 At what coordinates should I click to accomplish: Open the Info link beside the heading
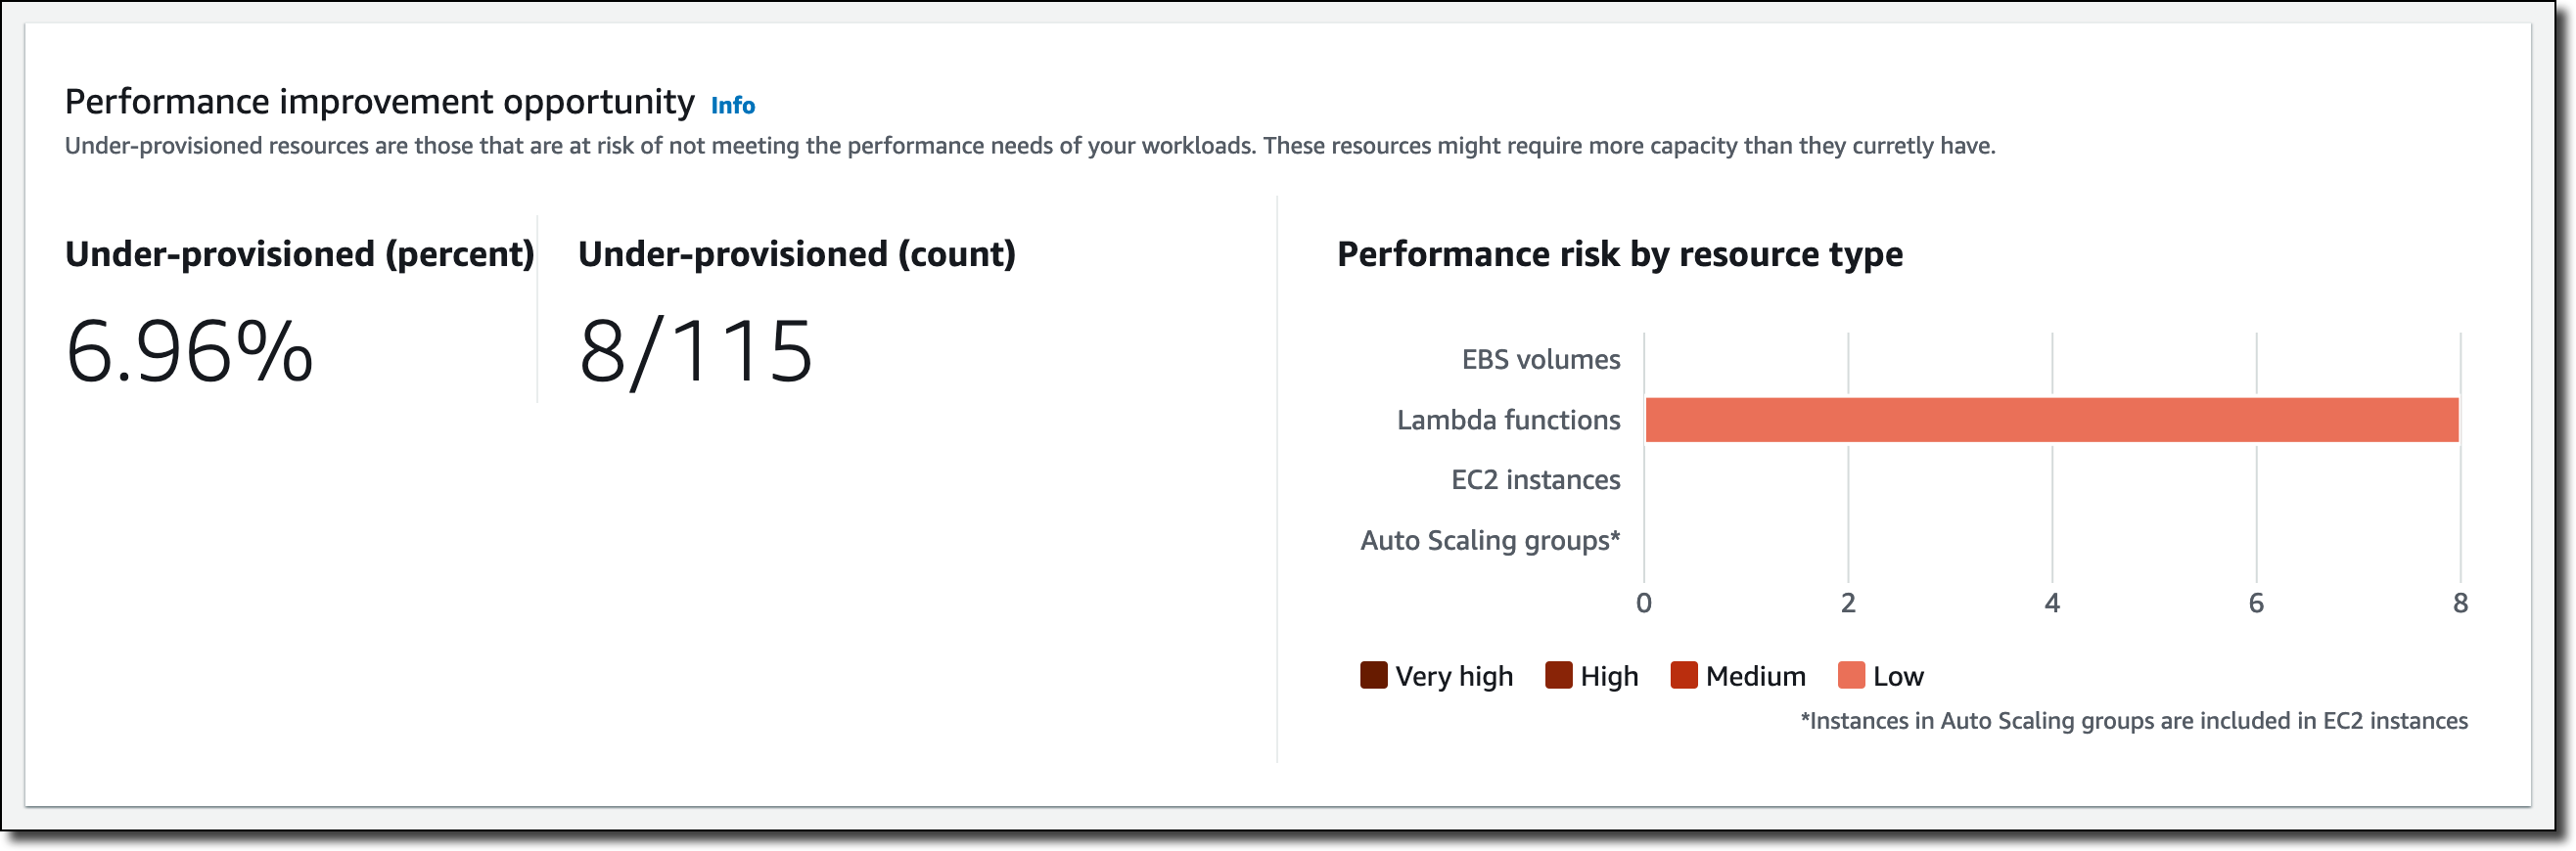click(732, 105)
